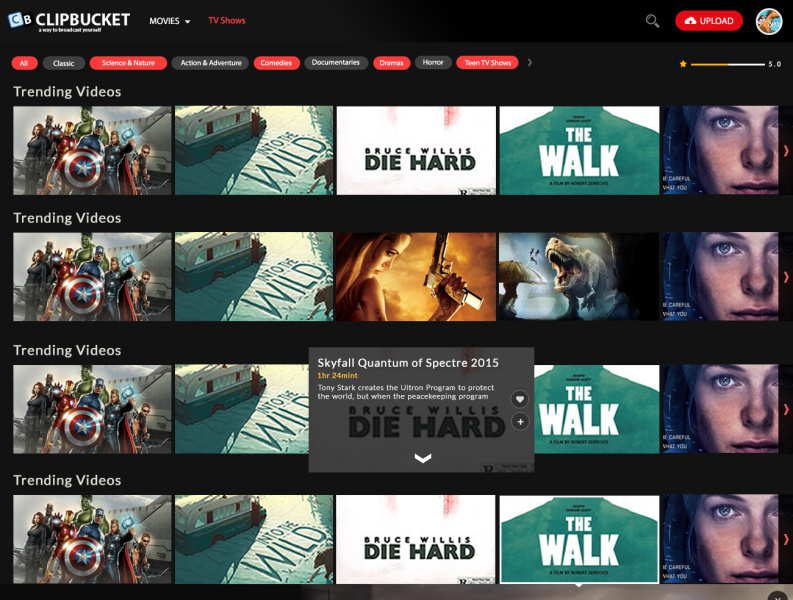Image resolution: width=793 pixels, height=600 pixels.
Task: Advance third Trending Videos row with red arrow
Action: point(786,409)
